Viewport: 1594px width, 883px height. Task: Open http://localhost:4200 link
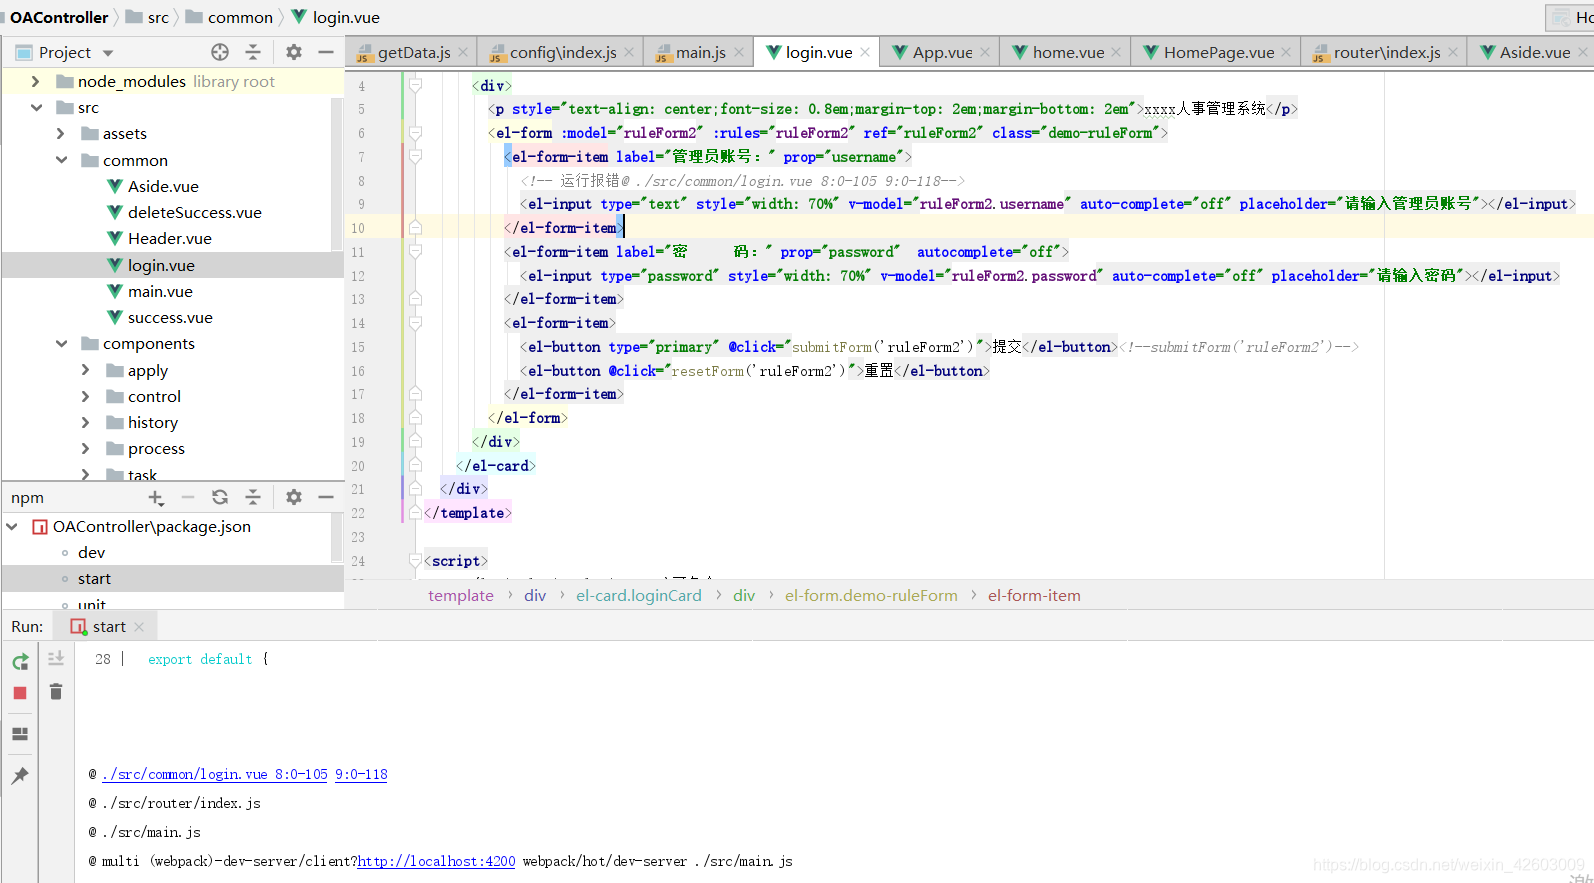click(436, 861)
